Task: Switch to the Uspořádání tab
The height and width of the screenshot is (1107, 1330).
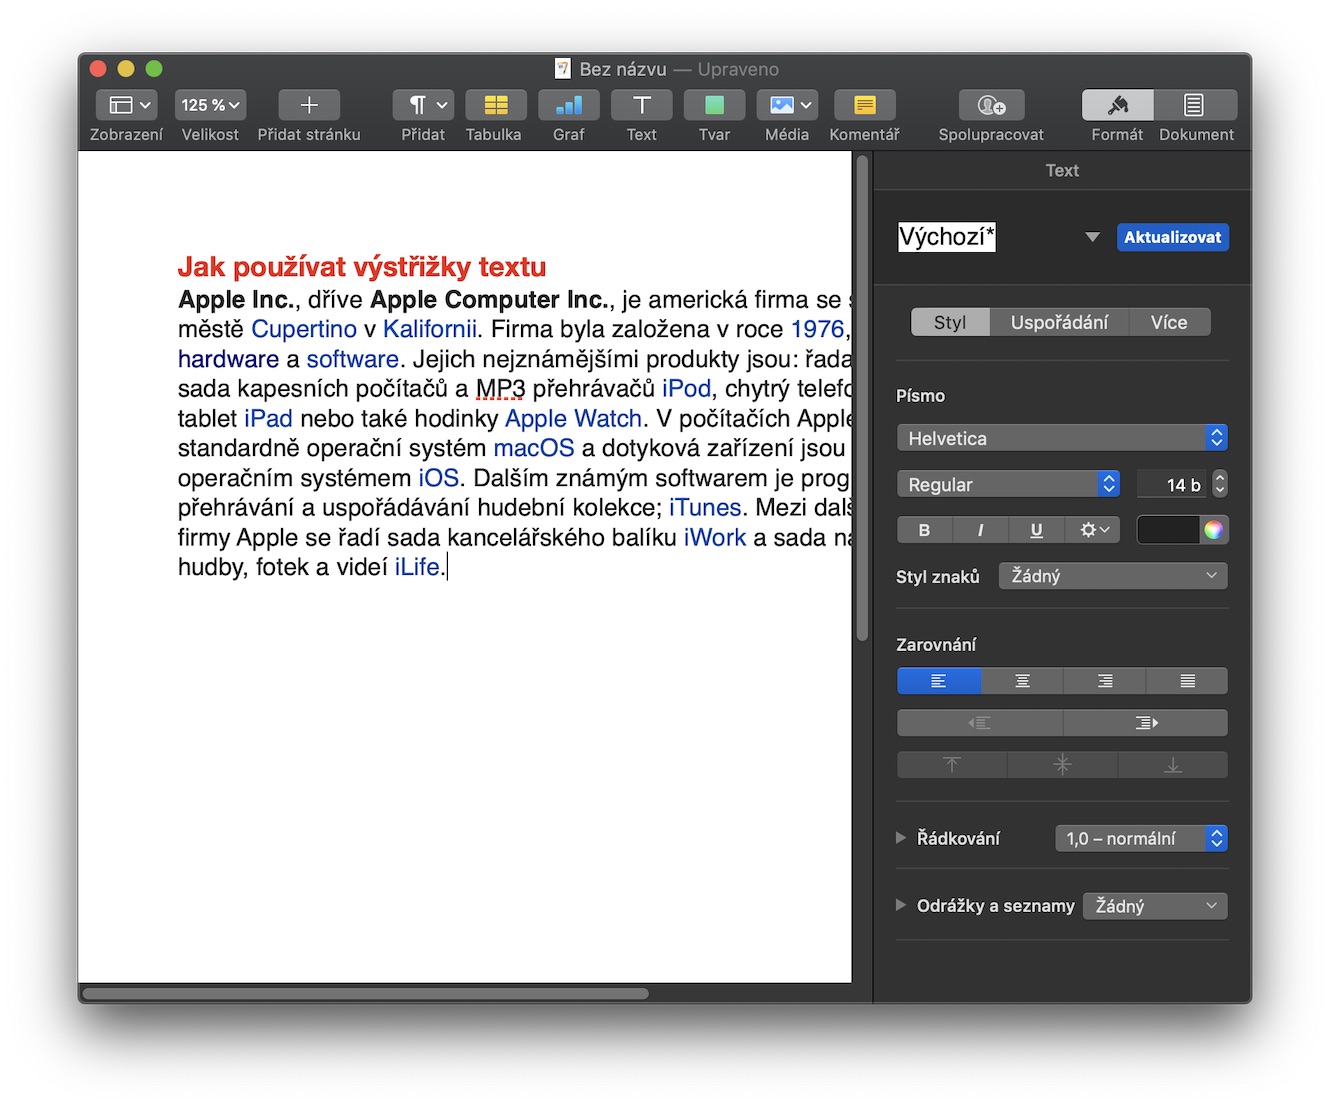Action: tap(1059, 322)
